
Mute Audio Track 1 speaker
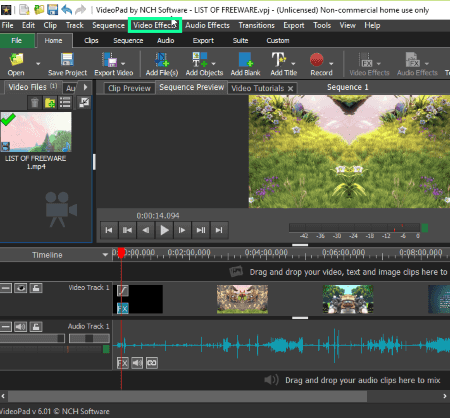(21, 327)
